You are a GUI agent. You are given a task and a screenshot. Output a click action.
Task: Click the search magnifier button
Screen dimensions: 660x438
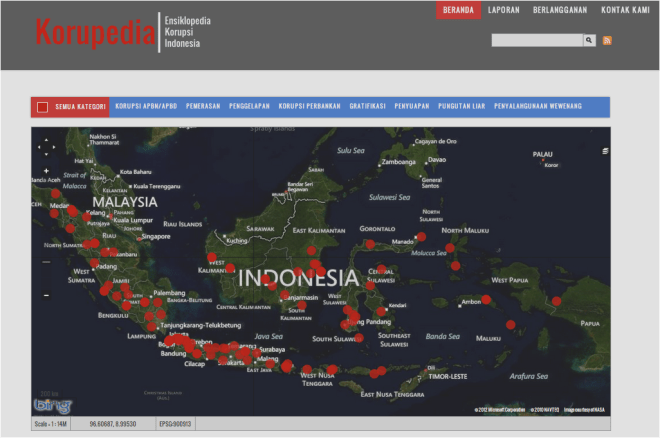(590, 41)
